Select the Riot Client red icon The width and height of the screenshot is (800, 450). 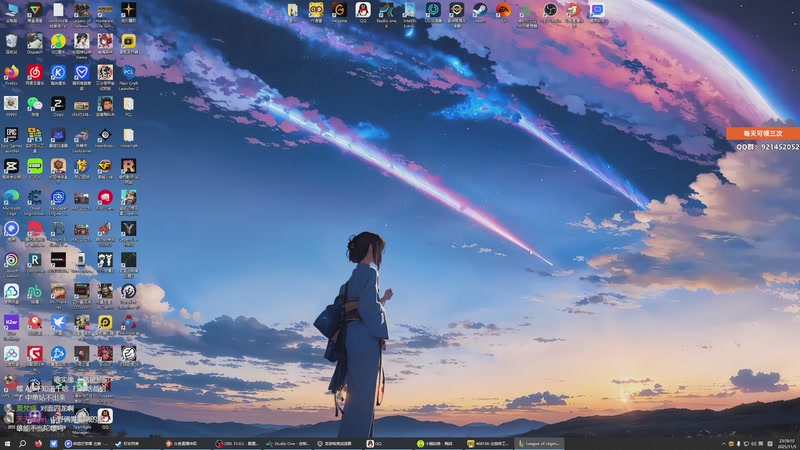[105, 199]
